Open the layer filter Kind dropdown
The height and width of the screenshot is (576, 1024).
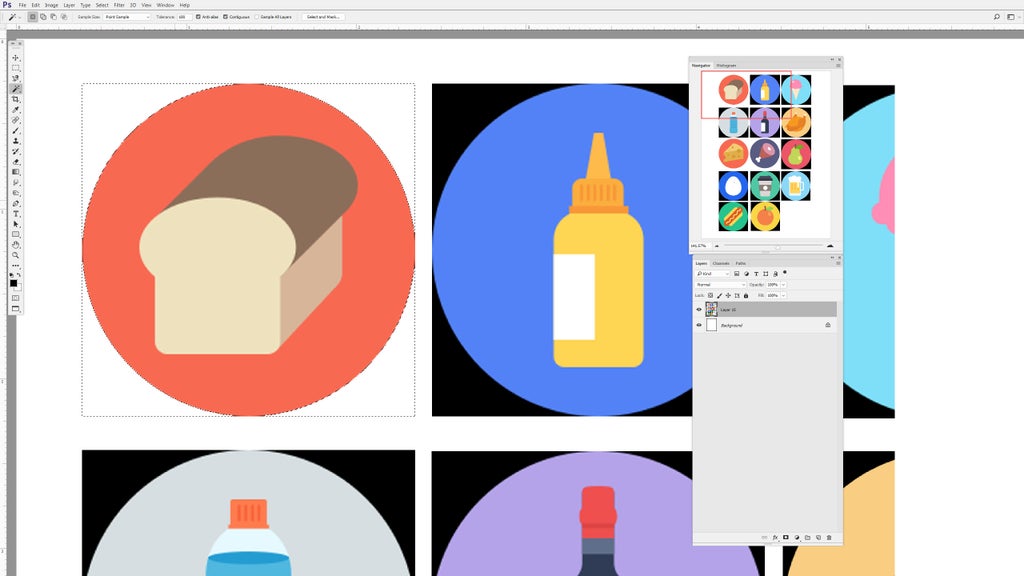pyautogui.click(x=712, y=274)
